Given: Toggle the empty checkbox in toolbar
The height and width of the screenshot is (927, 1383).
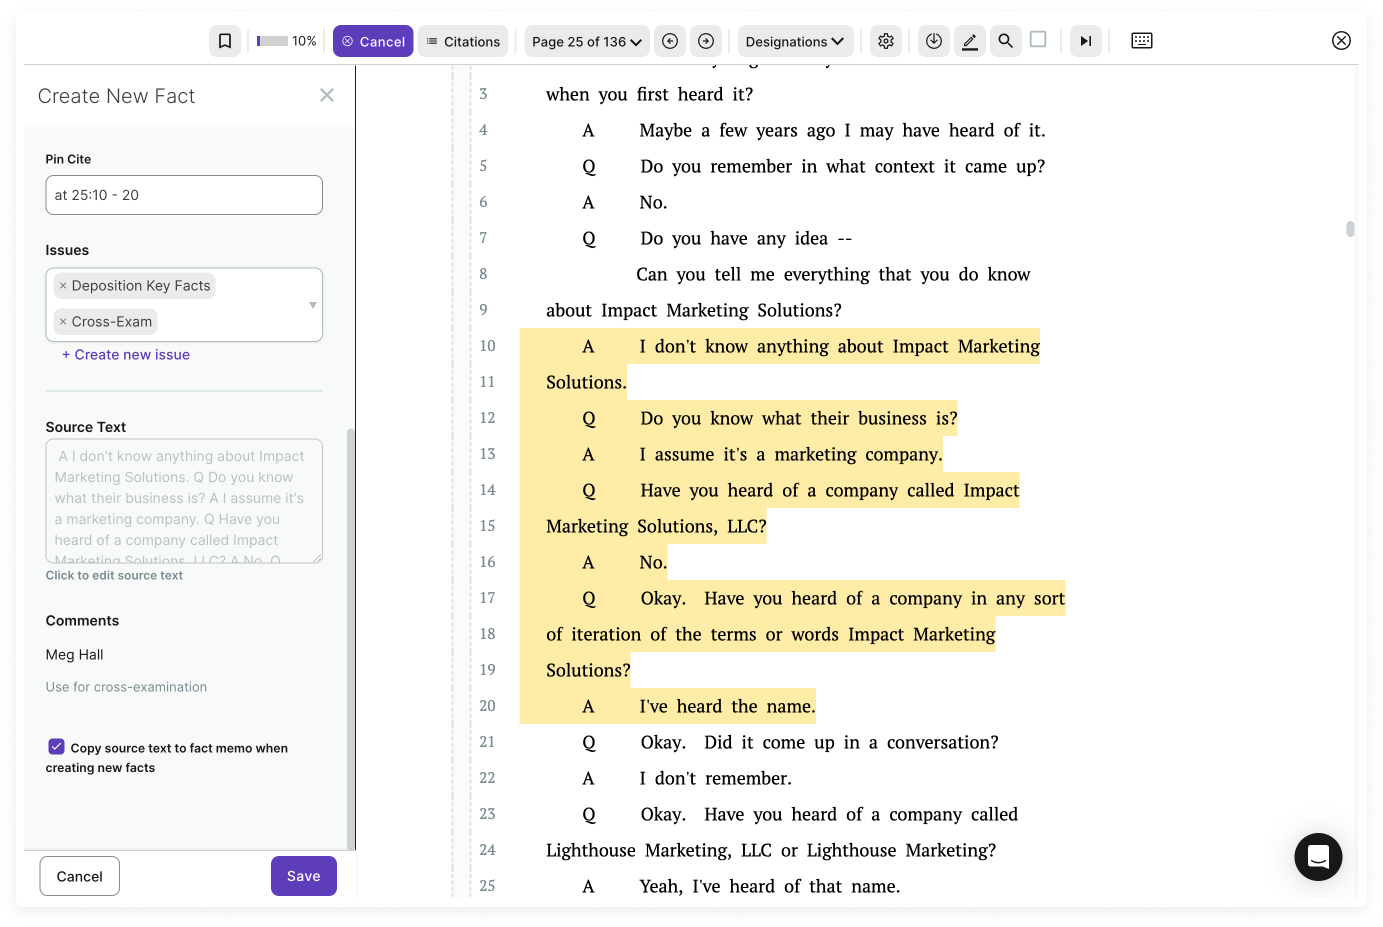Looking at the screenshot, I should coord(1038,40).
